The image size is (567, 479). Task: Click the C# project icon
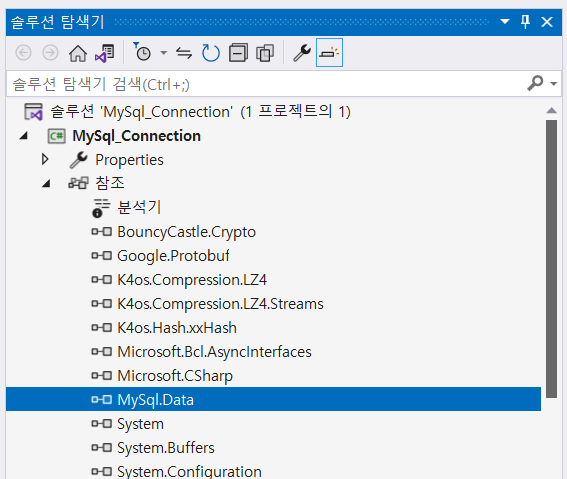pyautogui.click(x=56, y=136)
